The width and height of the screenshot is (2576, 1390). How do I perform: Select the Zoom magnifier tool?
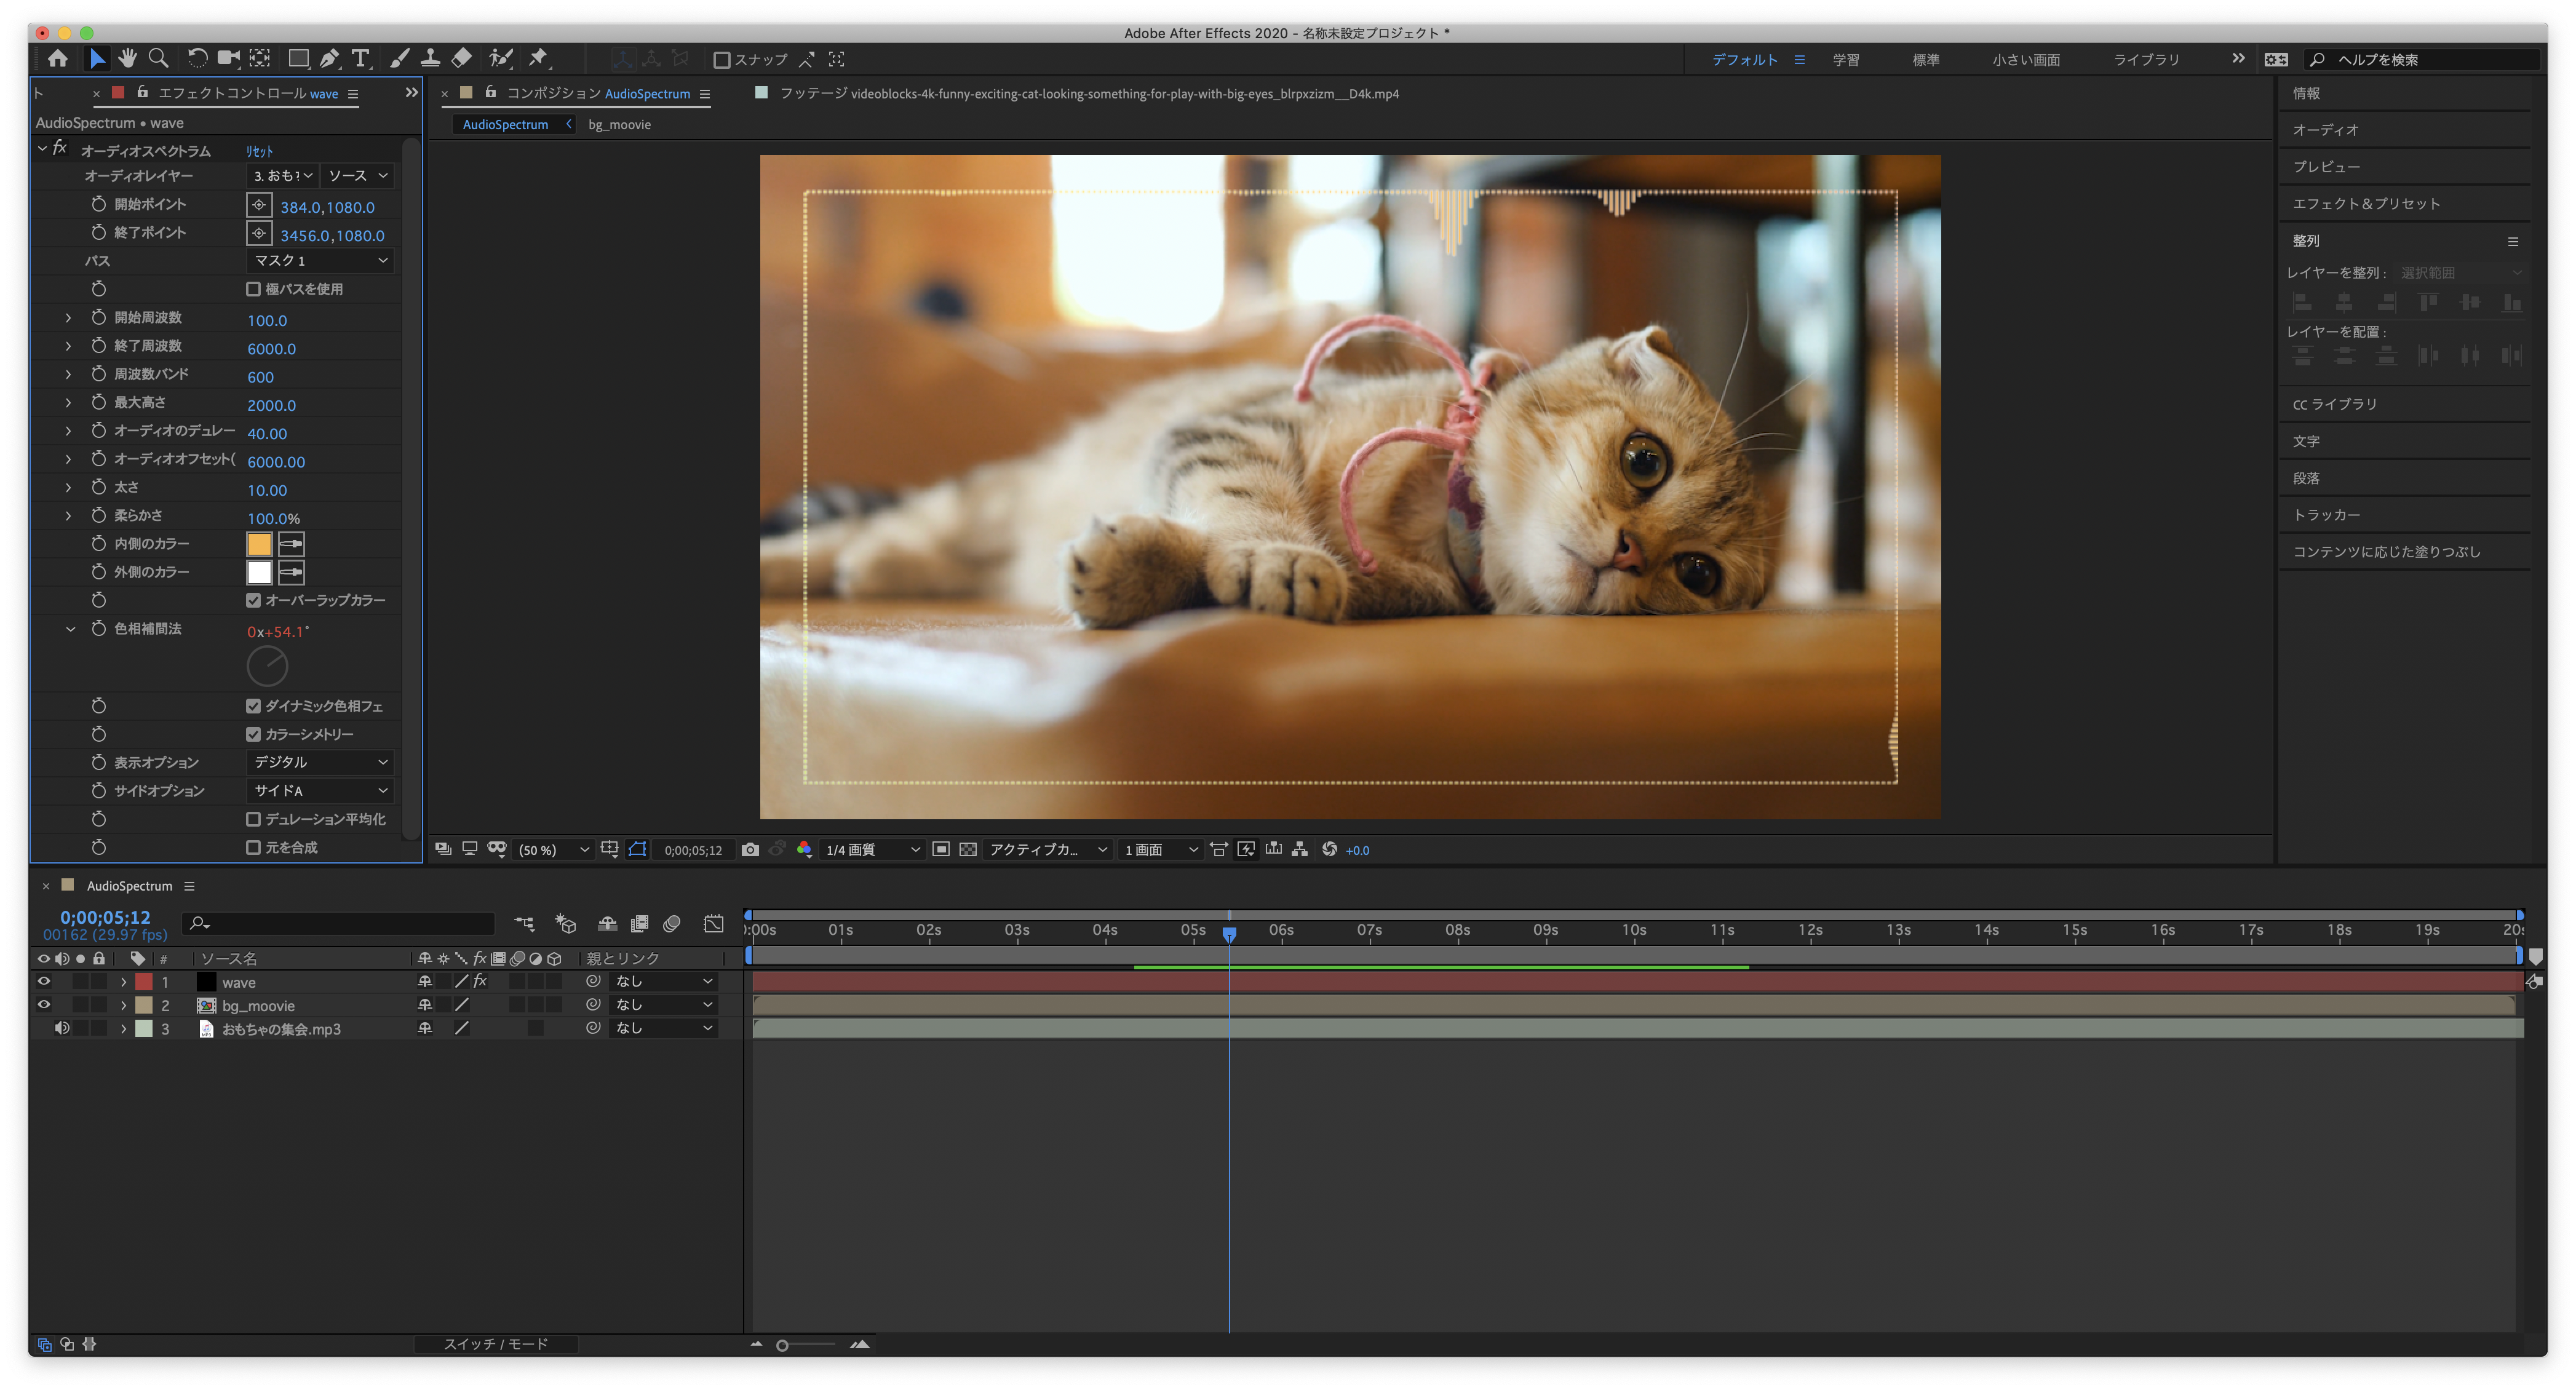tap(158, 59)
